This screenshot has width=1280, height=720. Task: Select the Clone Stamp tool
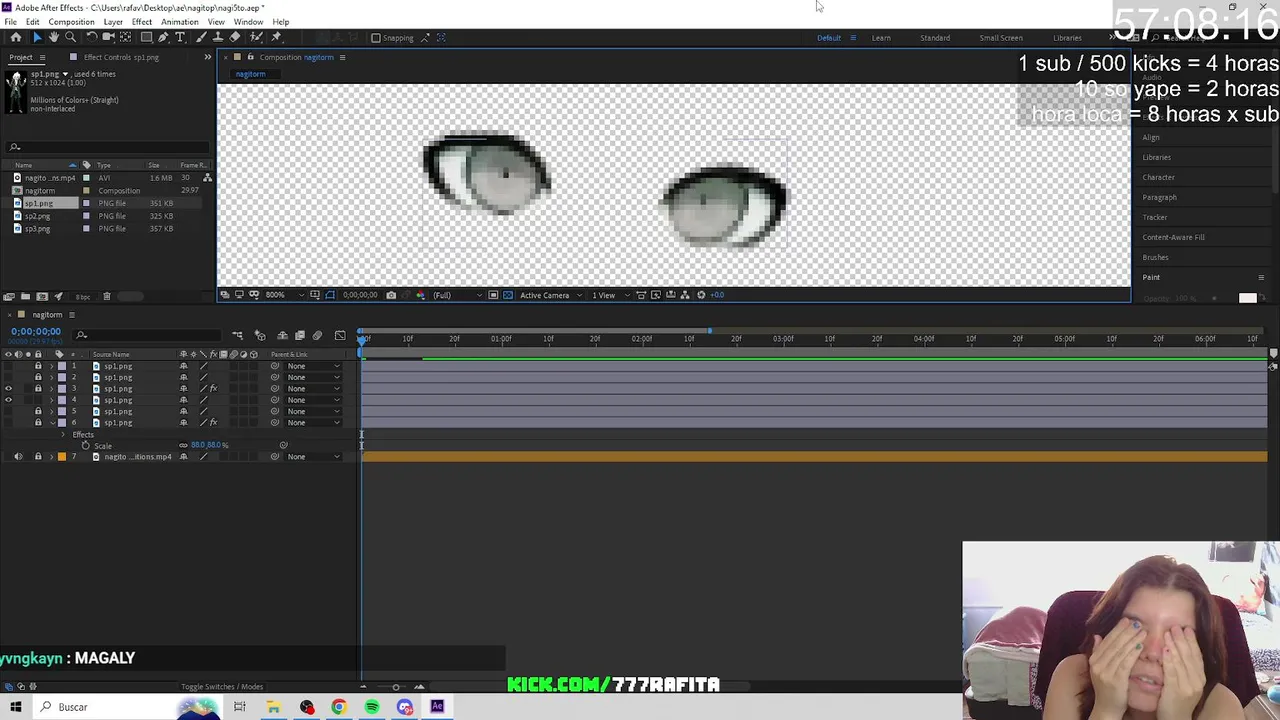pos(218,37)
